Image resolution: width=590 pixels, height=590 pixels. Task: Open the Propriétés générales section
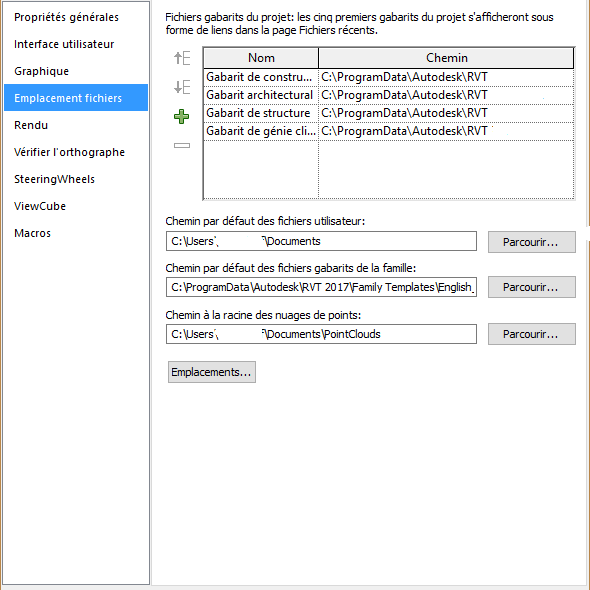point(66,17)
